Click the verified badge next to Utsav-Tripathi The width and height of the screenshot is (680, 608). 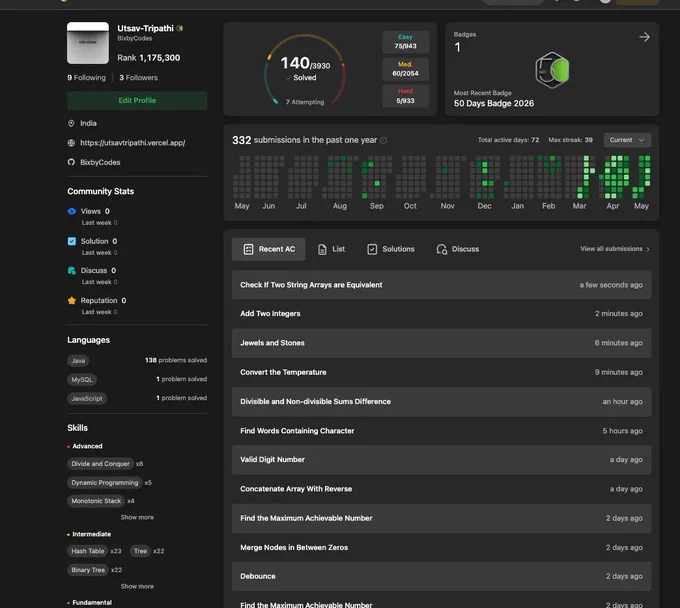click(180, 28)
